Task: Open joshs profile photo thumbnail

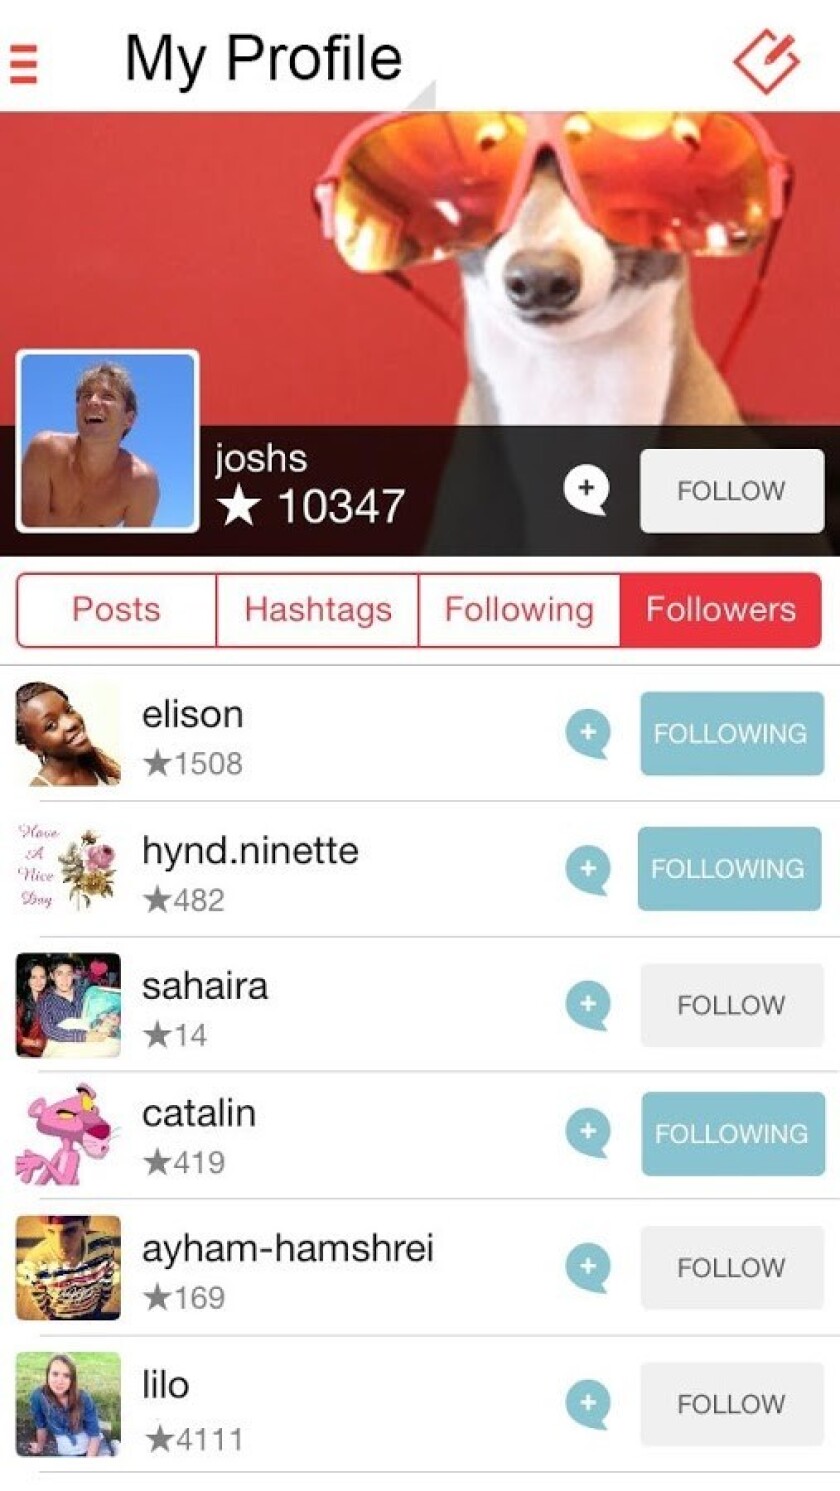Action: coord(108,441)
